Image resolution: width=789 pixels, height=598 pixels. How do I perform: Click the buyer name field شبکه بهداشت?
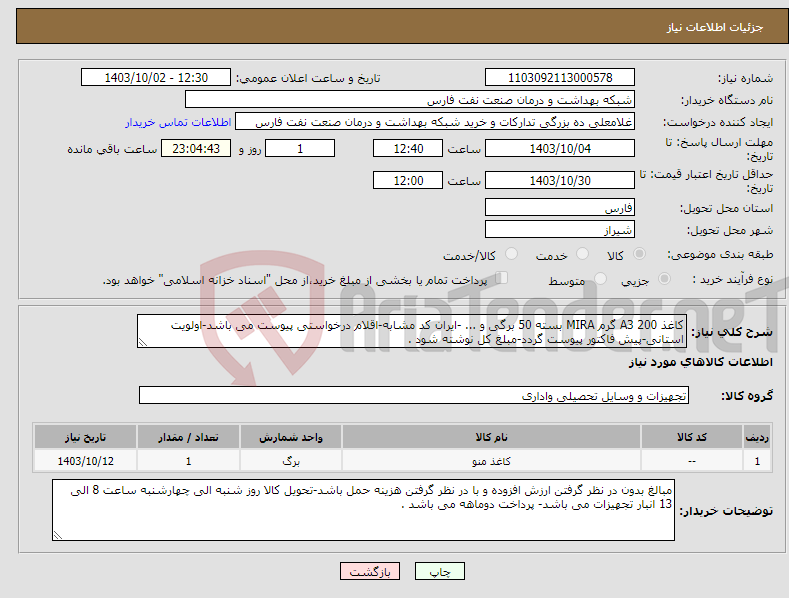[410, 100]
